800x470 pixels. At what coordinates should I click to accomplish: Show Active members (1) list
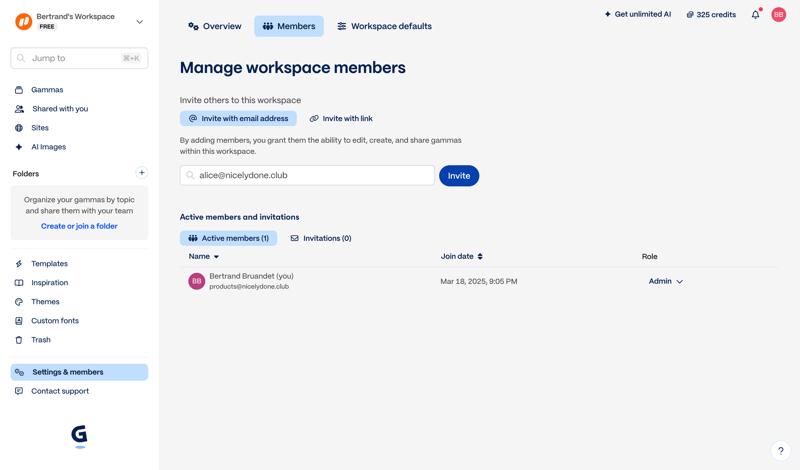click(229, 238)
